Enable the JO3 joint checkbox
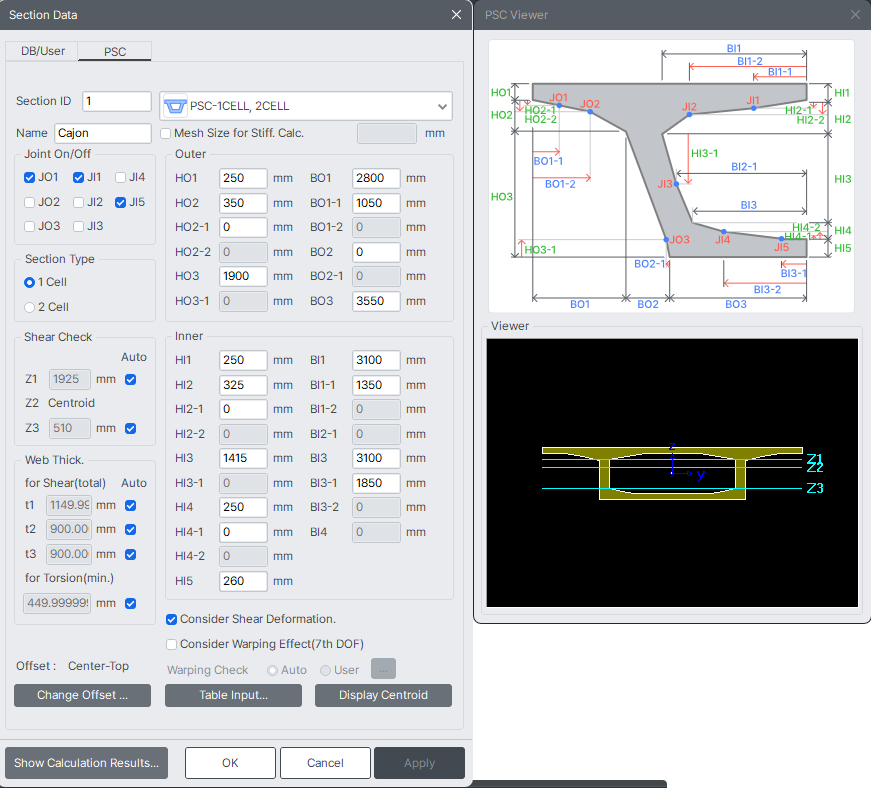 pyautogui.click(x=29, y=226)
